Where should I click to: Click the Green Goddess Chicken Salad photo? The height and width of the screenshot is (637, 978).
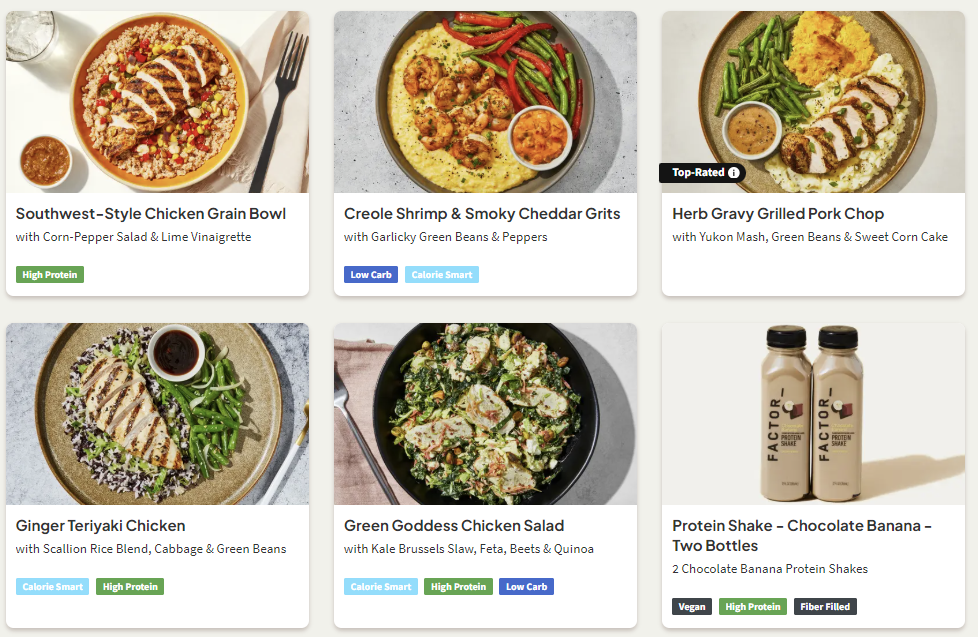click(x=485, y=413)
